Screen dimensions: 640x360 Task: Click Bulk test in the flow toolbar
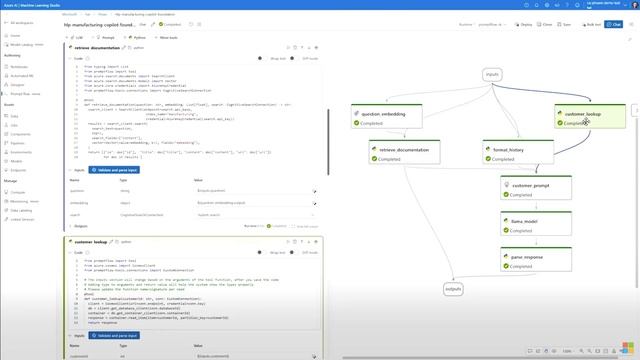pyautogui.click(x=591, y=24)
